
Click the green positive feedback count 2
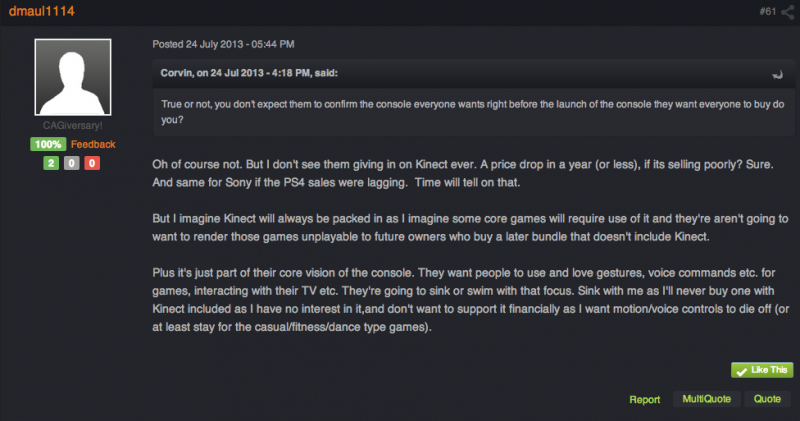[51, 163]
